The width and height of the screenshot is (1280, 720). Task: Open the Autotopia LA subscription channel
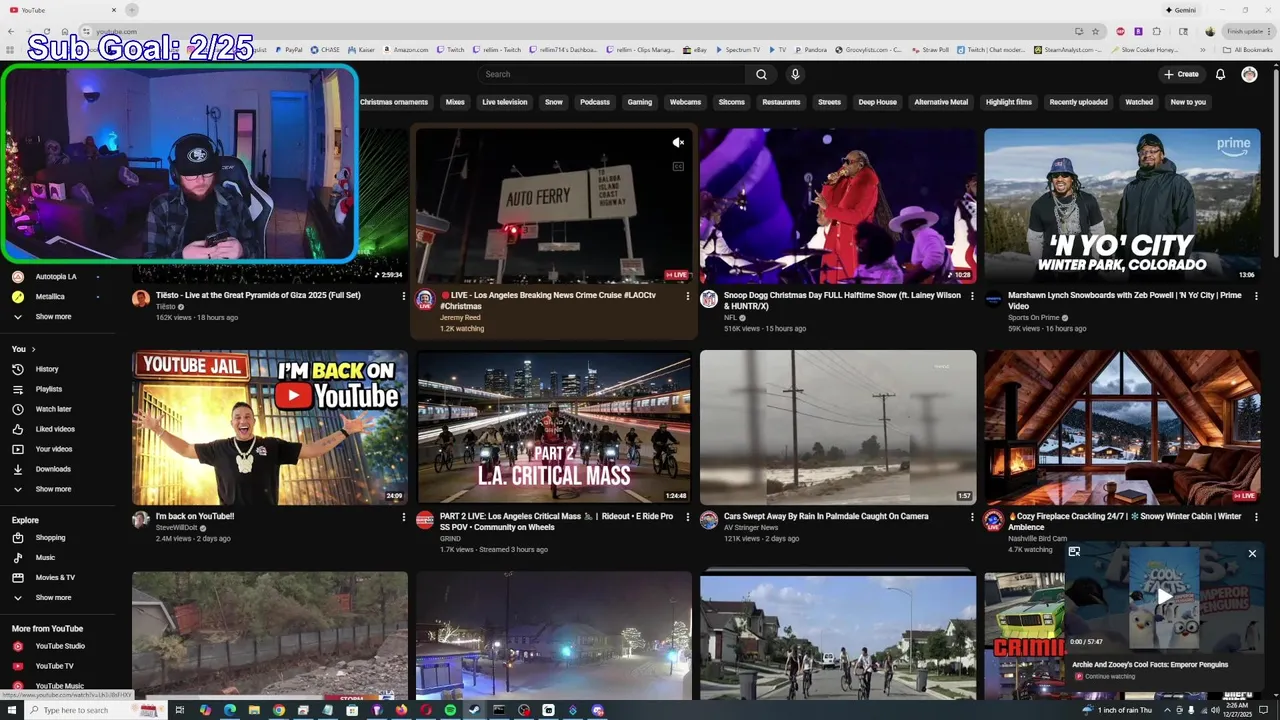(x=57, y=277)
